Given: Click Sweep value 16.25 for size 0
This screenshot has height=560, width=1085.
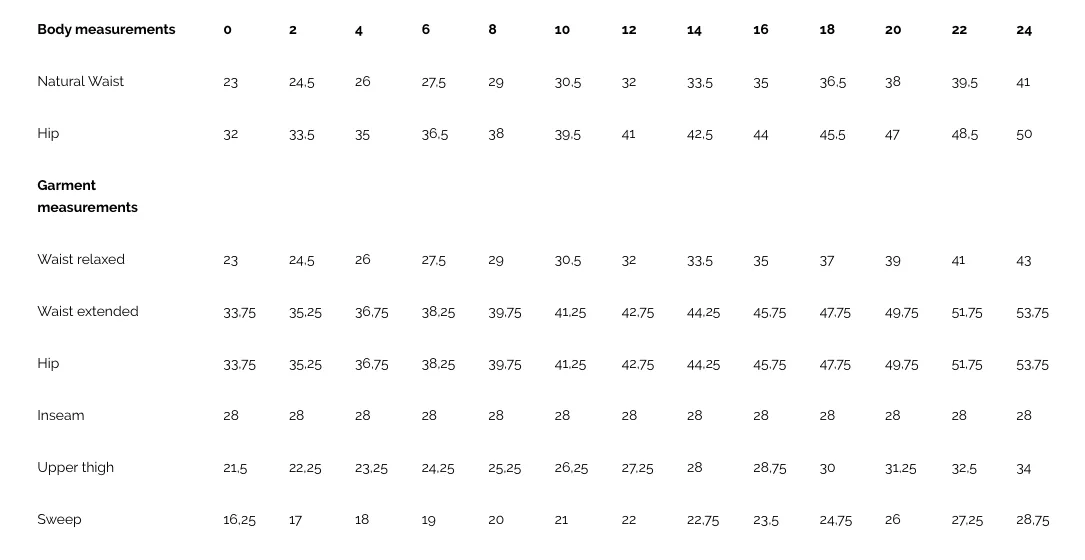Looking at the screenshot, I should (x=239, y=520).
